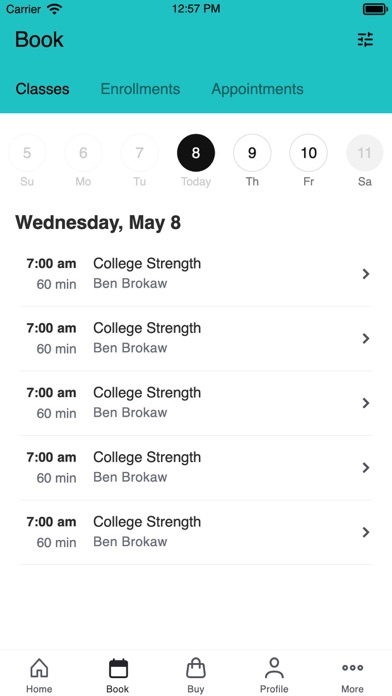Open the More three-dots icon
The height and width of the screenshot is (696, 392).
352,668
